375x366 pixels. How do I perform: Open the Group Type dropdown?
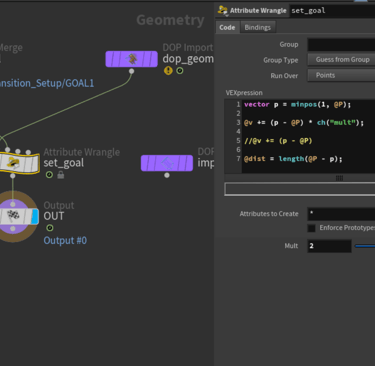coord(341,60)
